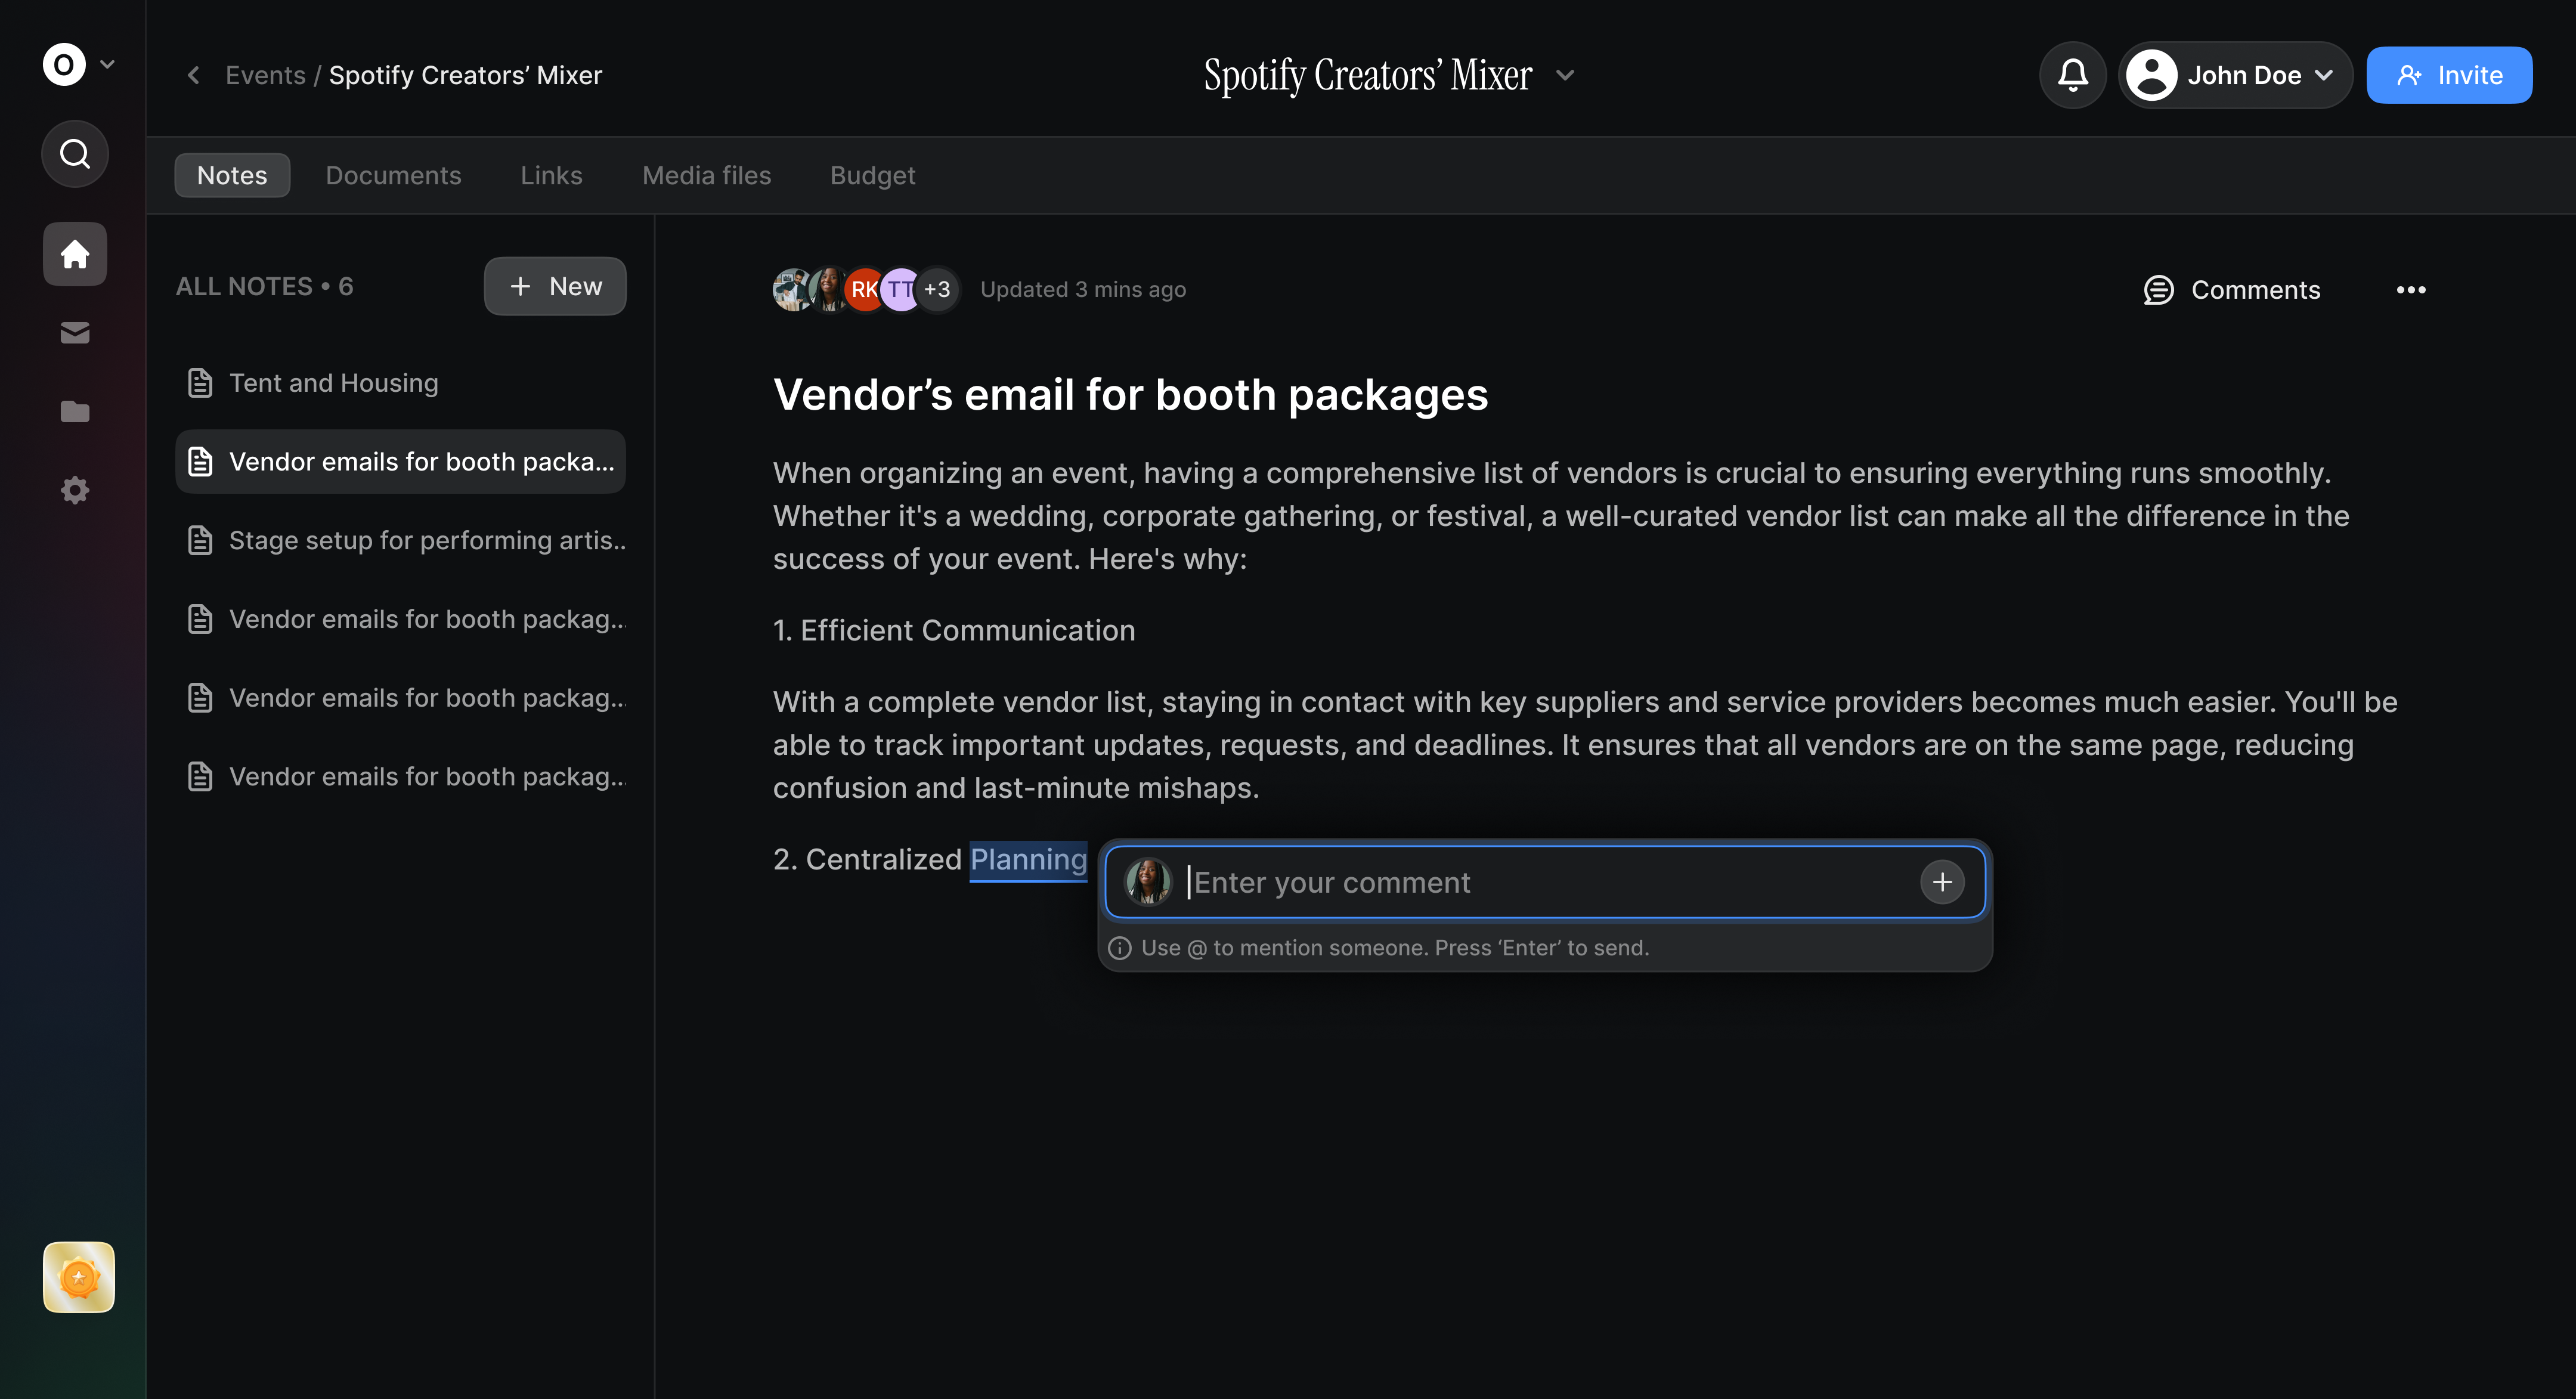Click the highlighted word Planning
This screenshot has height=1399, width=2576.
(x=1028, y=860)
